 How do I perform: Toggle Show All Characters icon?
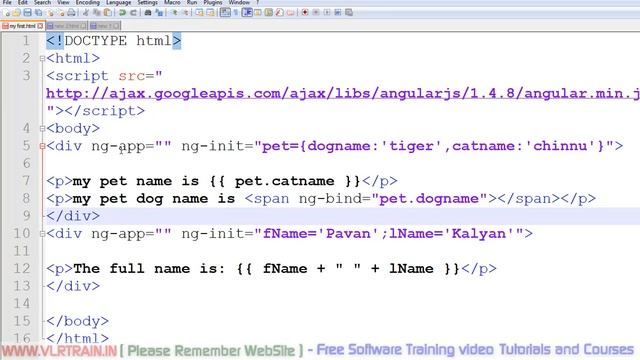click(x=236, y=13)
